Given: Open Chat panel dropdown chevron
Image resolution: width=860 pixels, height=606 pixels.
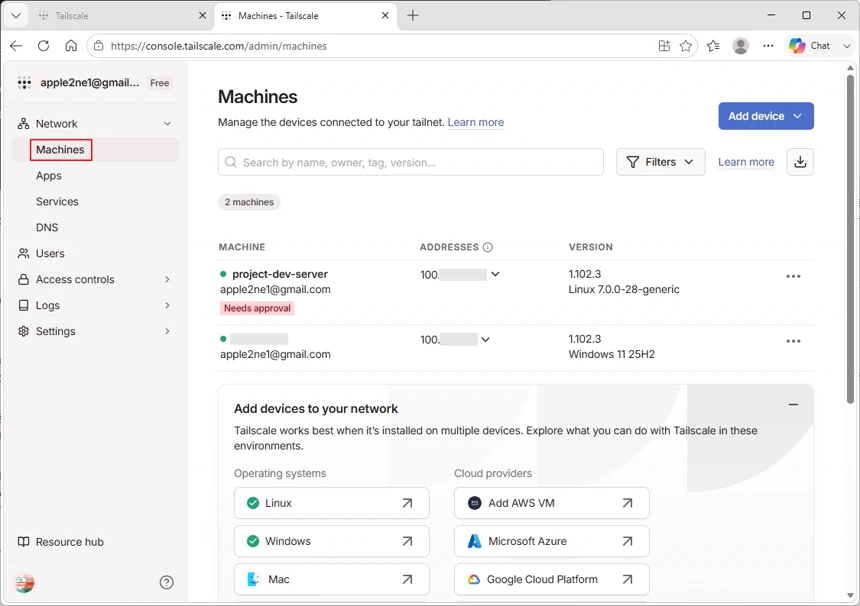Looking at the screenshot, I should (x=847, y=46).
